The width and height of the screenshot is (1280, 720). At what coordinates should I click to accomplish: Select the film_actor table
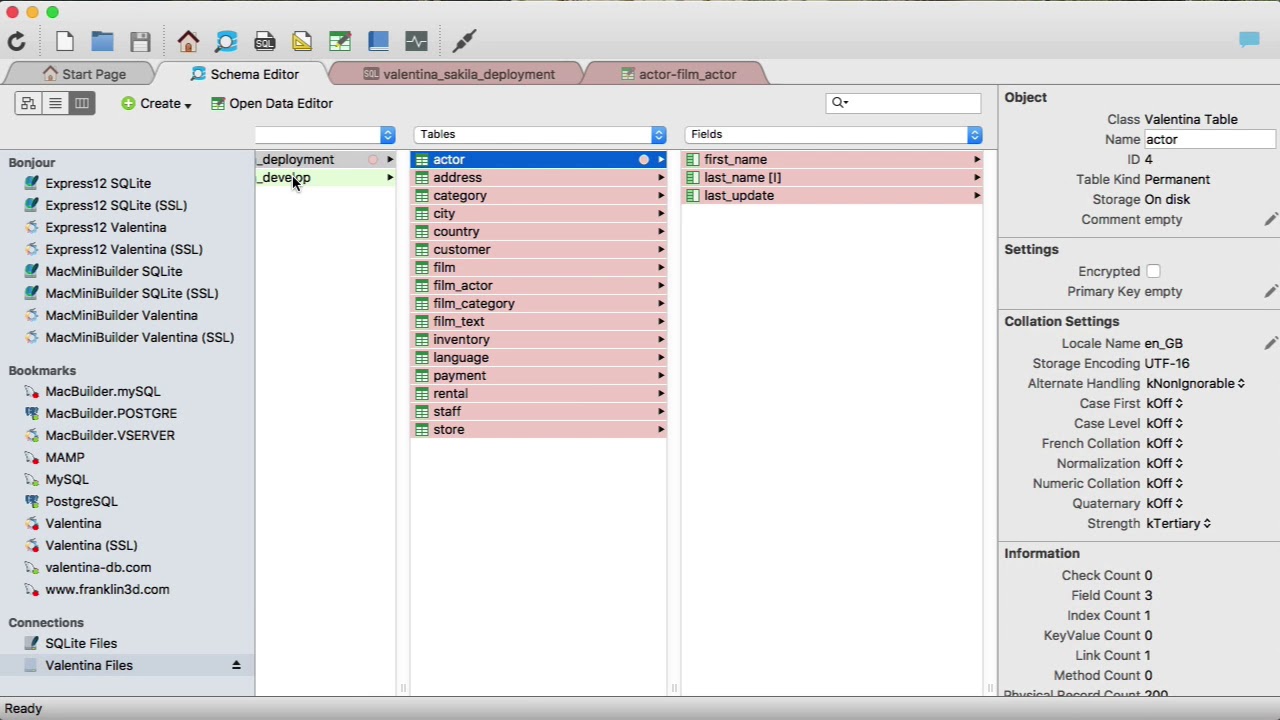[539, 285]
